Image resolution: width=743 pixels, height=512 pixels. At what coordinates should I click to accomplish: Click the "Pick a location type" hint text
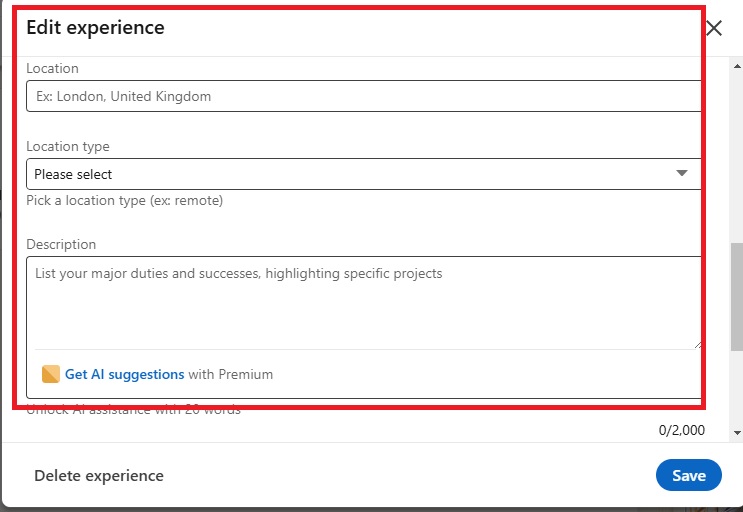124,200
